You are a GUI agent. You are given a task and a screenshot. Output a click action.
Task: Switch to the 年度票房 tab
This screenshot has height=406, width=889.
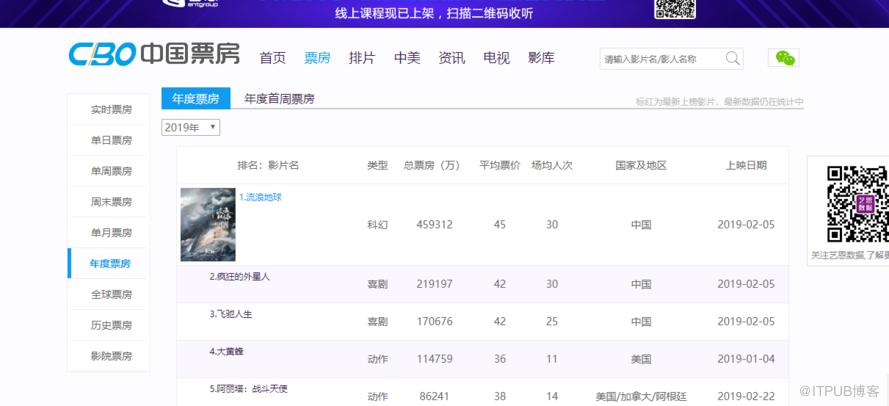196,99
